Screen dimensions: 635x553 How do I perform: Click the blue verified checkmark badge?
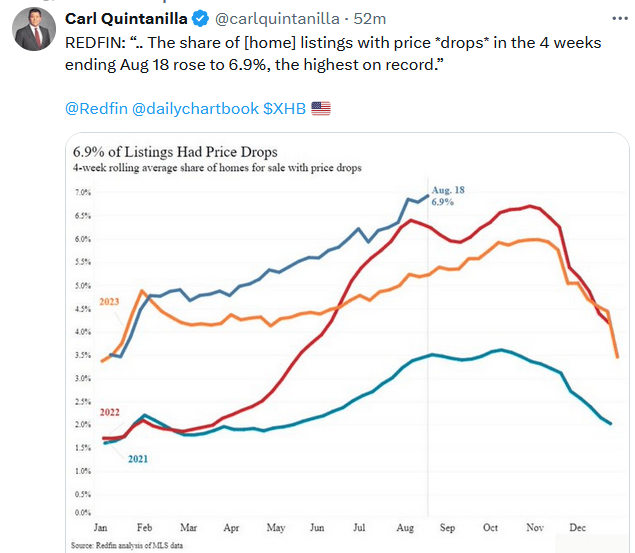198,19
